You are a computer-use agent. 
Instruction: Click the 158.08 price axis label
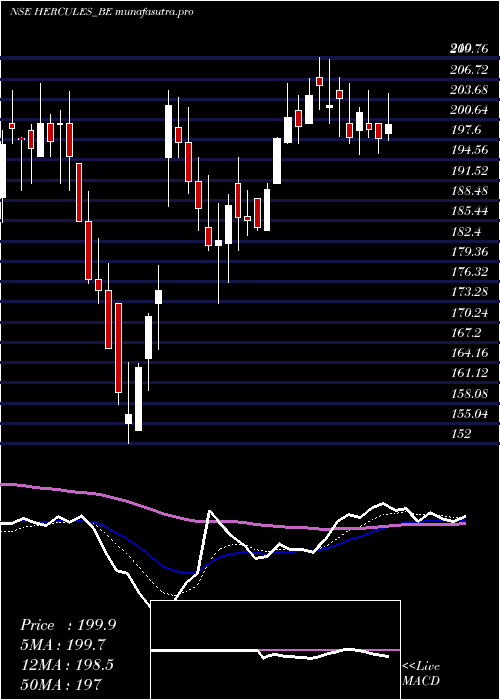(470, 393)
